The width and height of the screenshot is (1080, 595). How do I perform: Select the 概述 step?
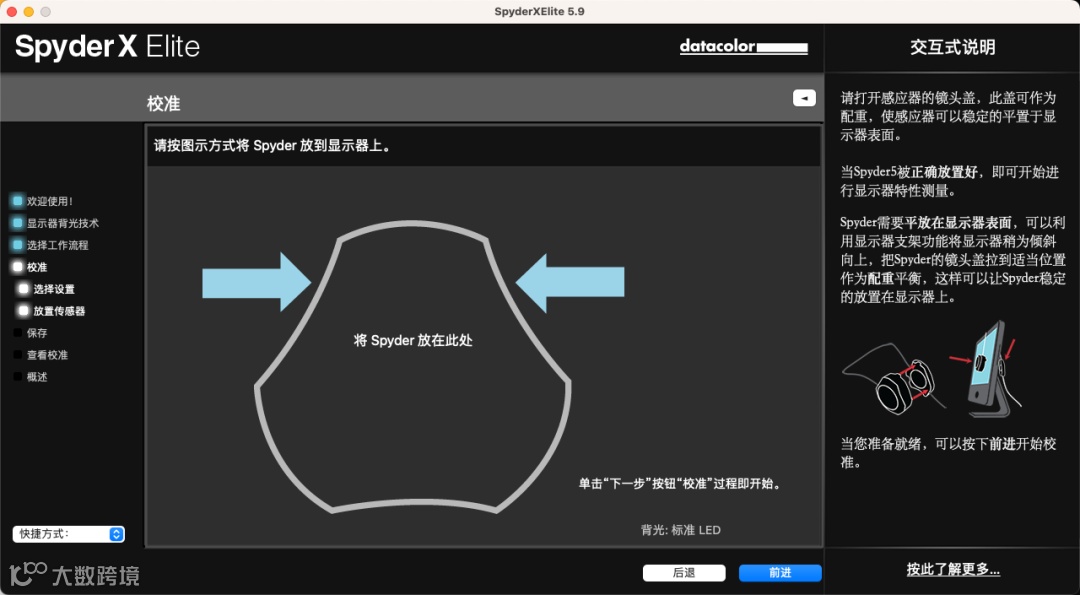click(x=30, y=377)
